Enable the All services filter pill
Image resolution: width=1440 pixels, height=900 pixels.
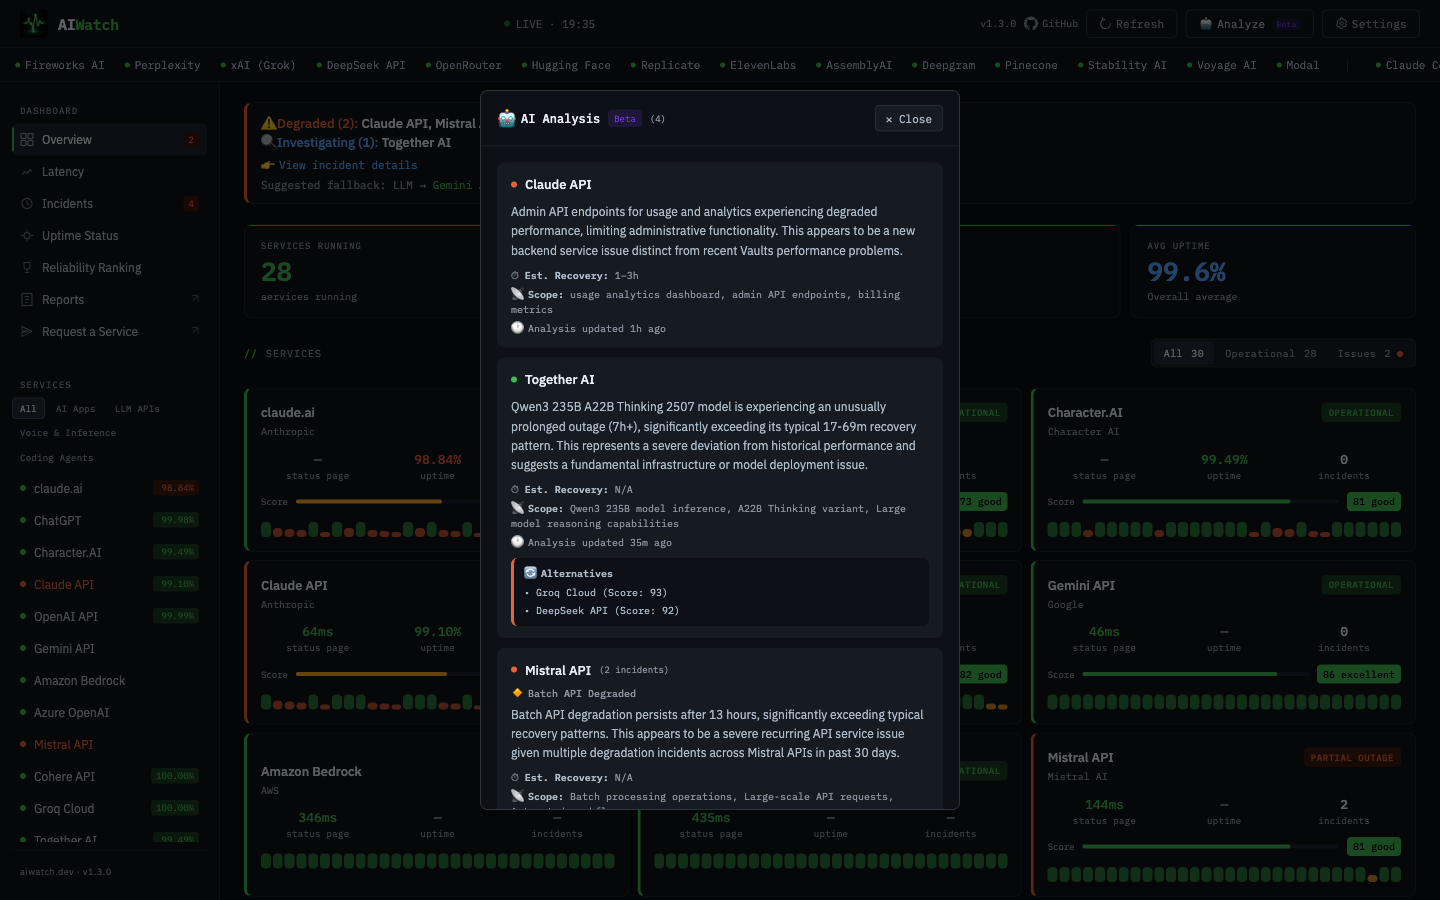(28, 408)
